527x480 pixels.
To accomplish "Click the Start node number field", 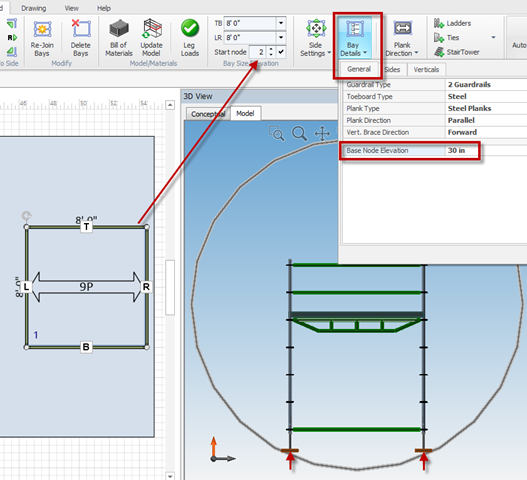I will [258, 52].
